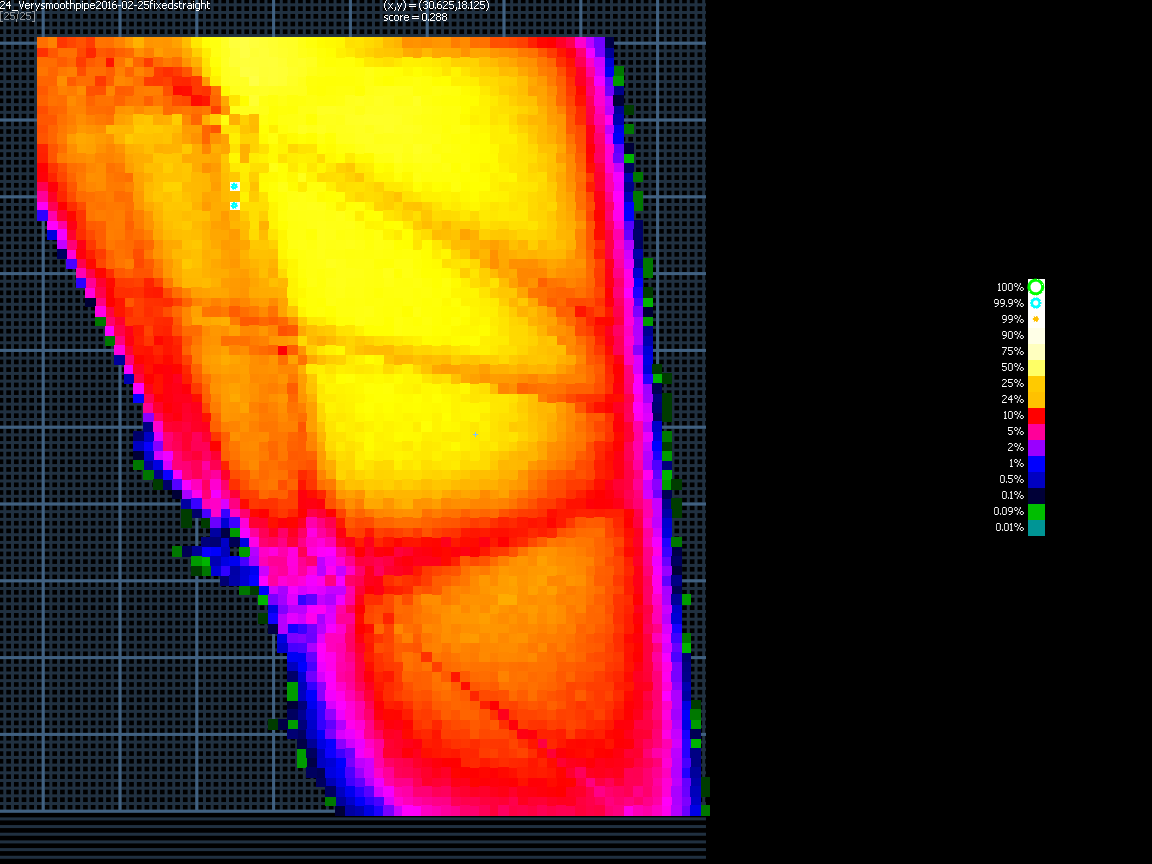The image size is (1152, 864).
Task: Click the lower cyan marker on the heatmap
Action: tap(234, 205)
